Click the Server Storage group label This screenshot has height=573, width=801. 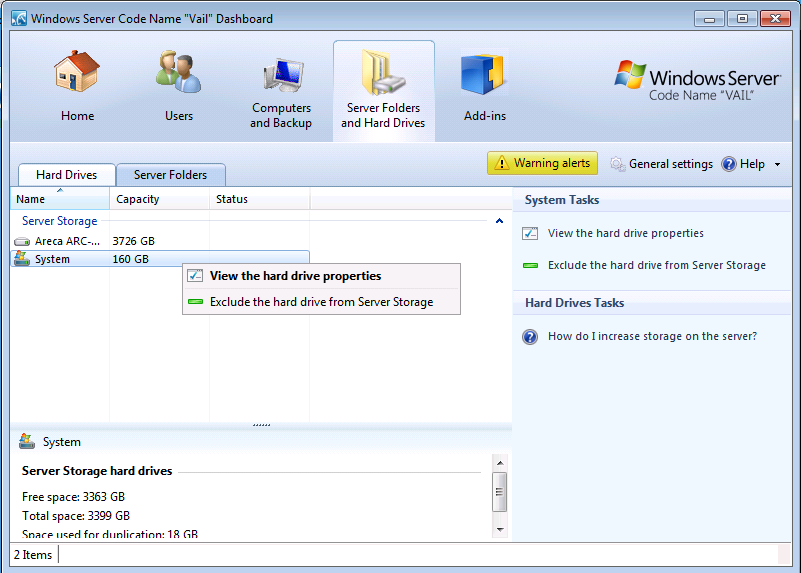pyautogui.click(x=59, y=221)
